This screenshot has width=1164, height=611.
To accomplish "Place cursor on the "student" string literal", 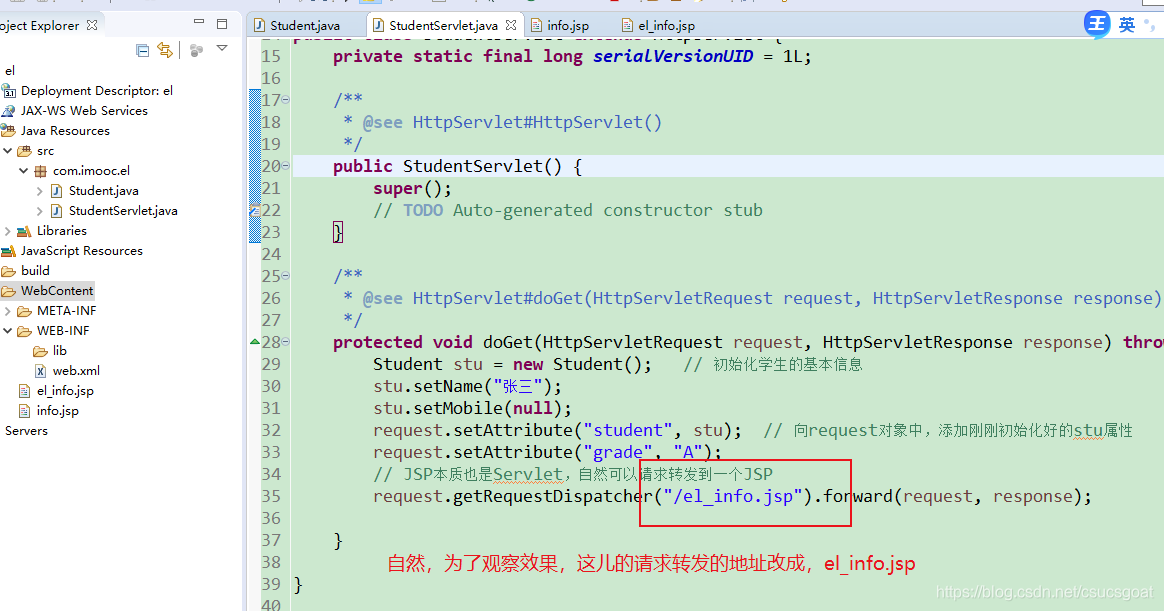I will [x=628, y=431].
